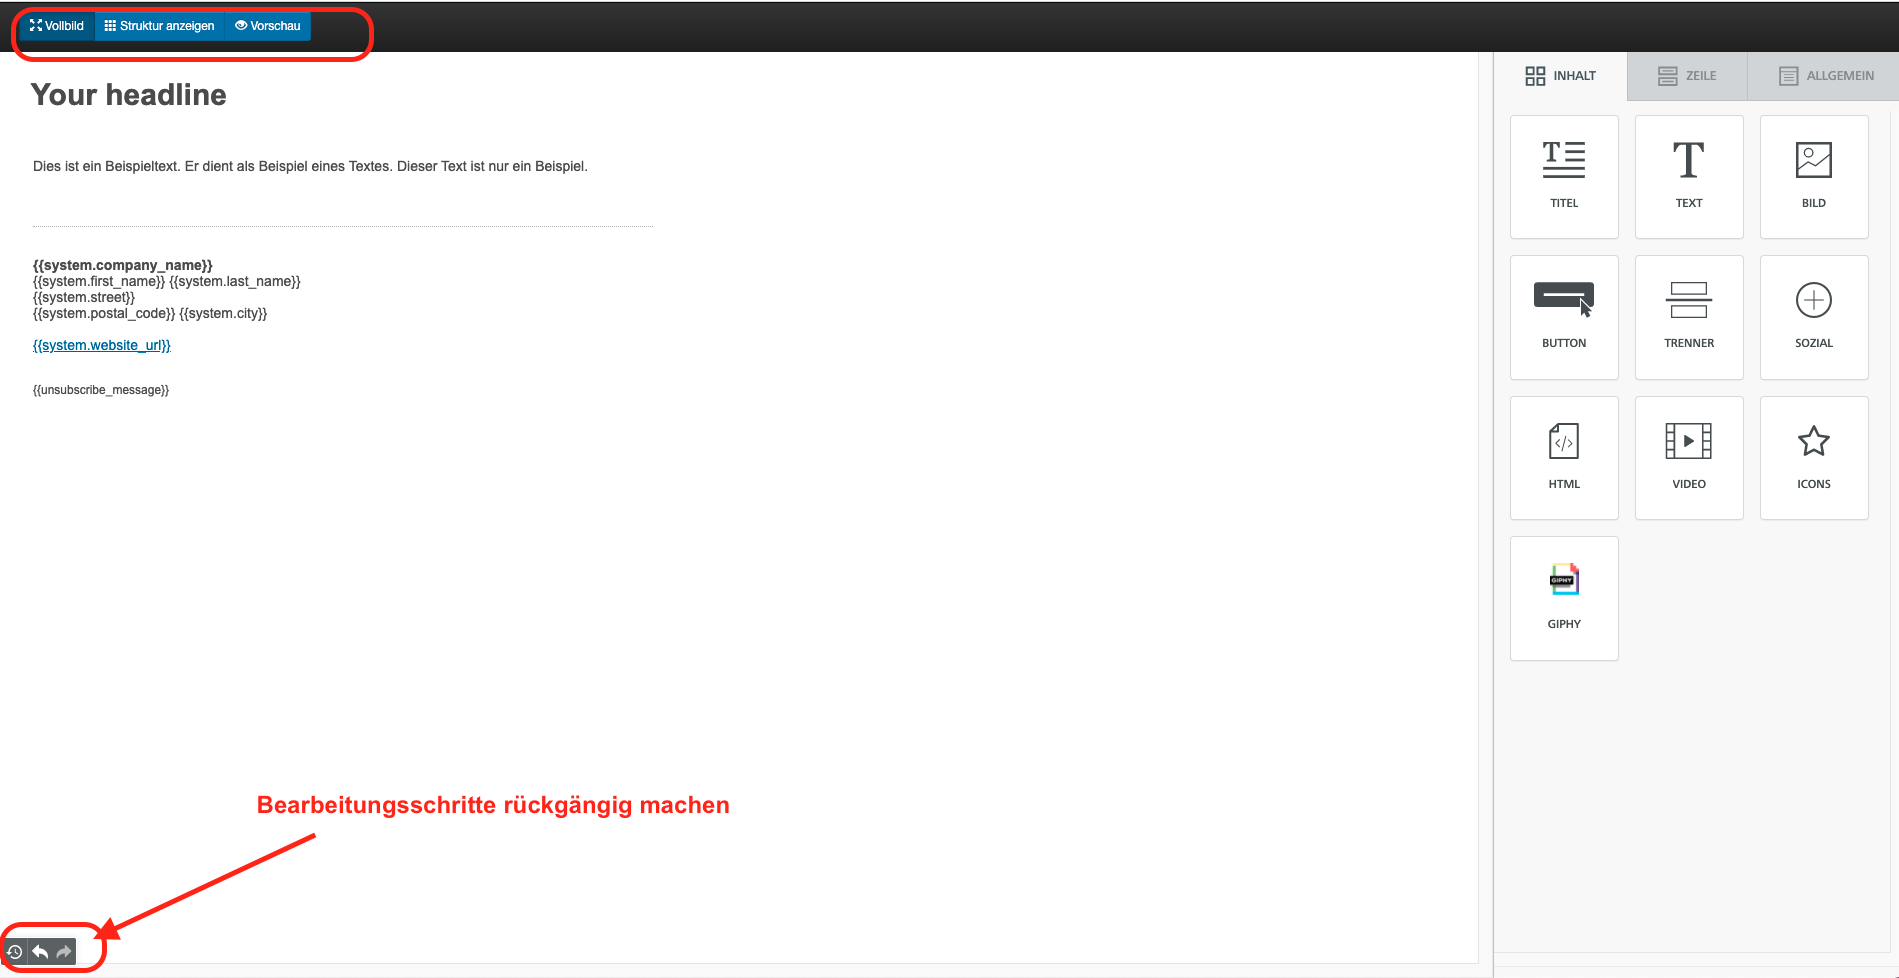Image resolution: width=1899 pixels, height=978 pixels.
Task: Switch to the Inhalt tab
Action: pyautogui.click(x=1561, y=76)
